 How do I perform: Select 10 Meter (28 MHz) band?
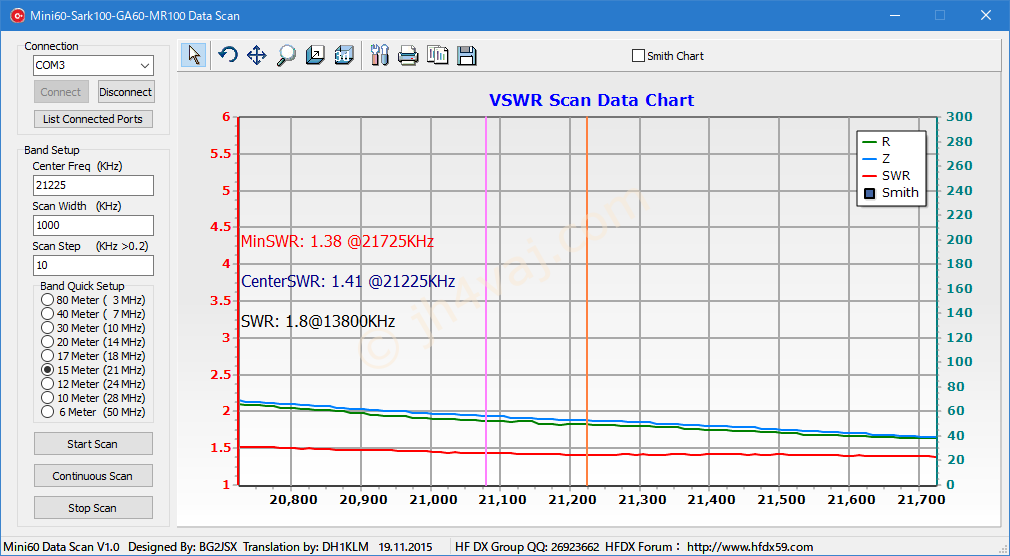[93, 398]
